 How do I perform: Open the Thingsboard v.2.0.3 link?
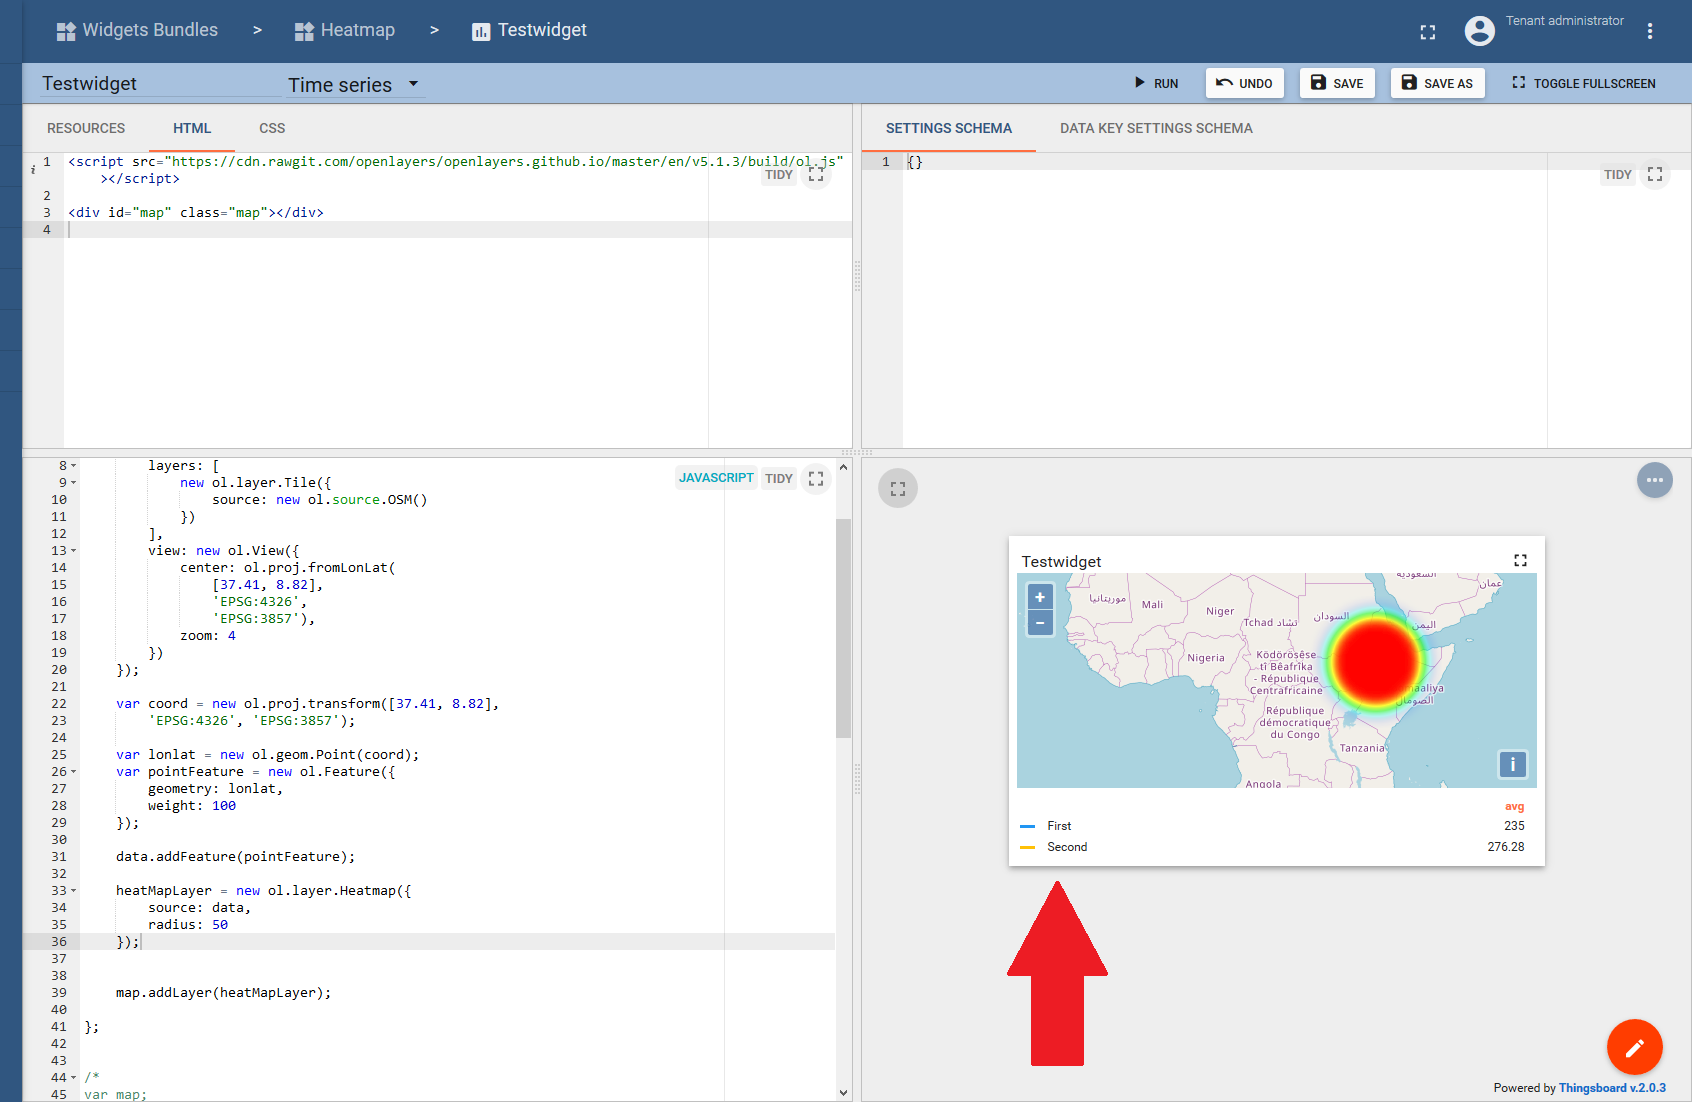click(1612, 1088)
